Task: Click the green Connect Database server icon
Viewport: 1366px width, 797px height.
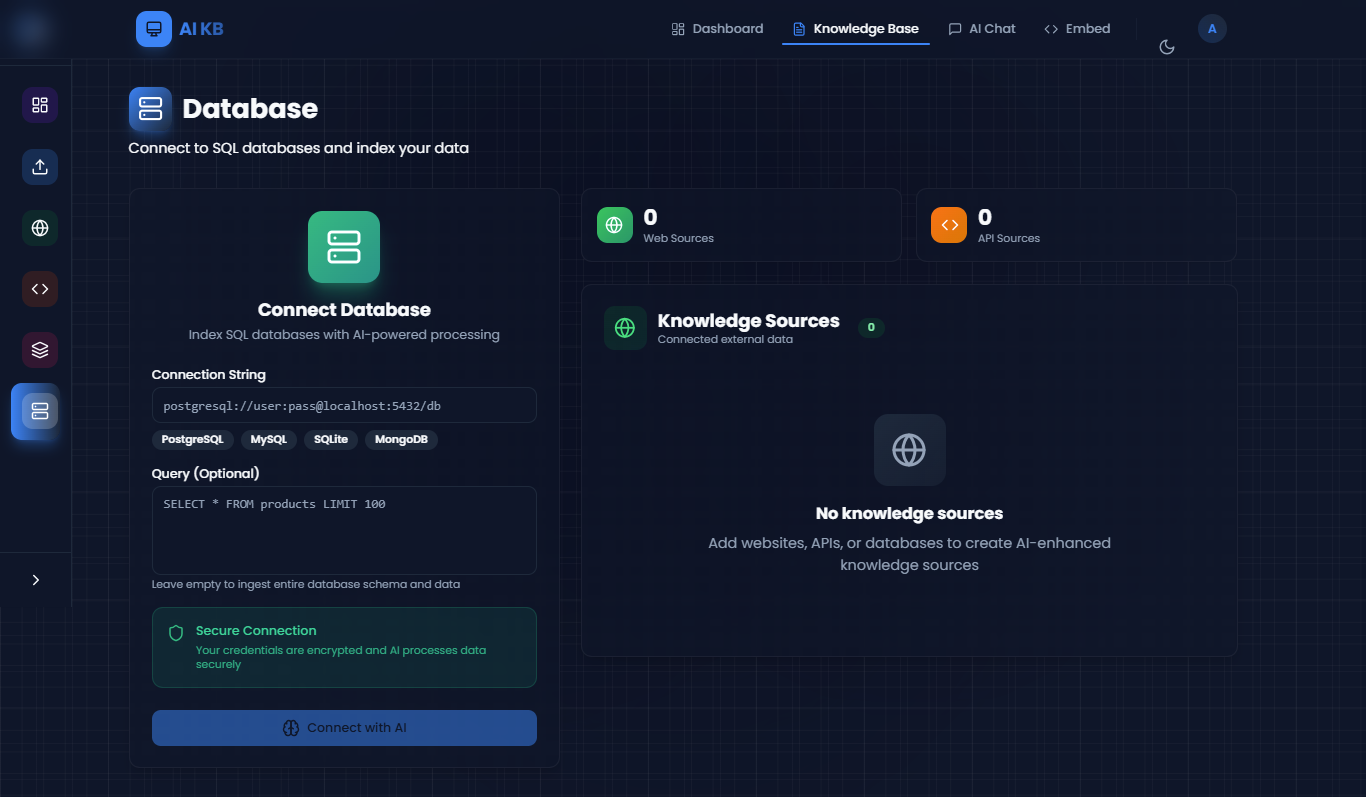Action: [344, 247]
